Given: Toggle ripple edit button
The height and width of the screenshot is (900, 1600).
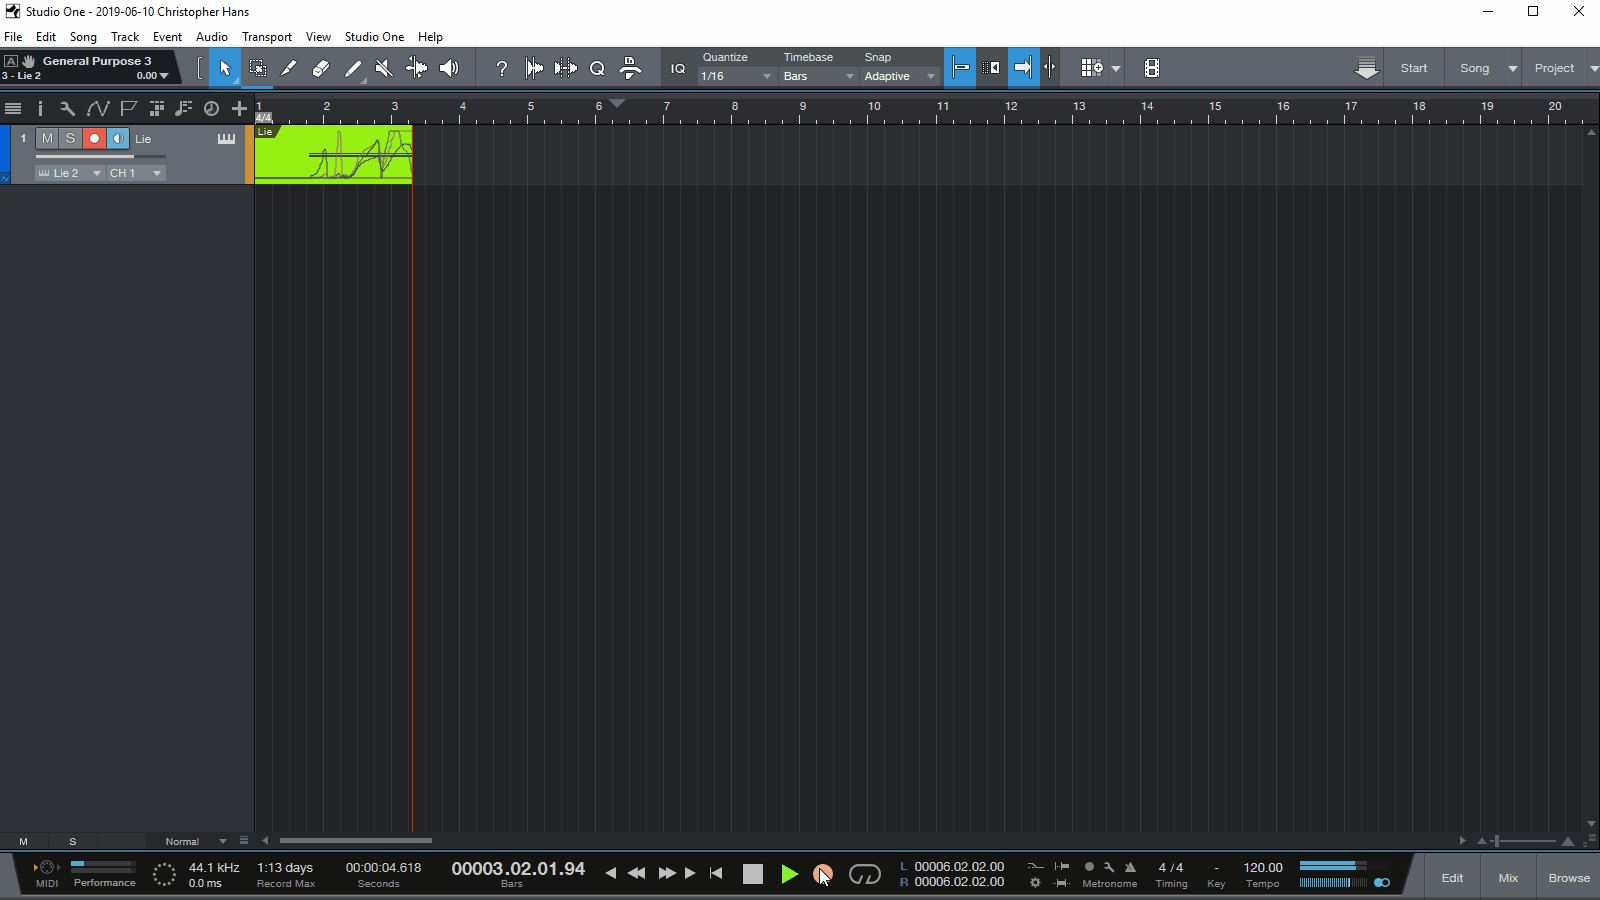Looking at the screenshot, I should coord(991,68).
